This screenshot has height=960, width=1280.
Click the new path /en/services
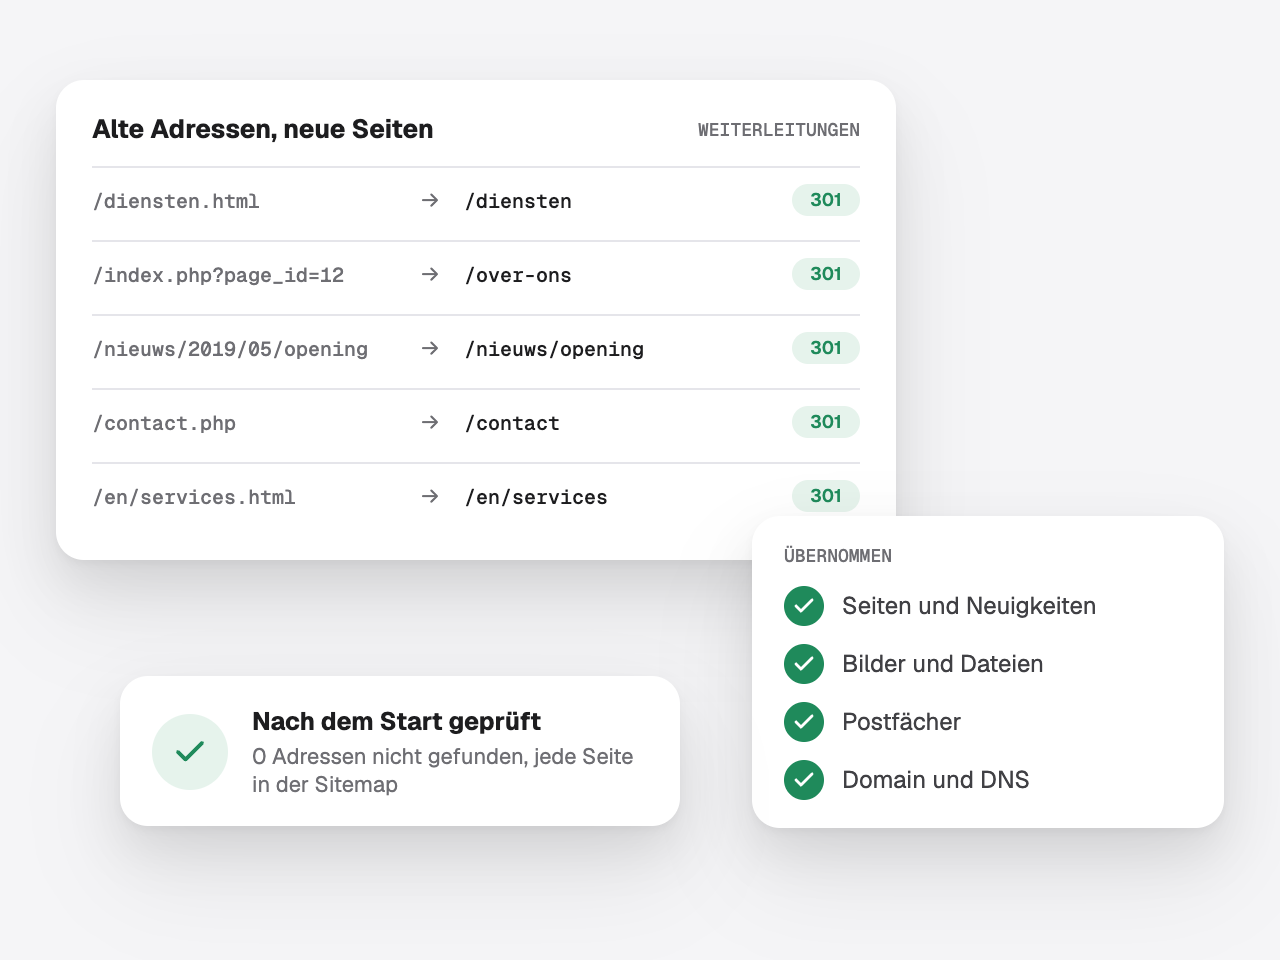coord(536,497)
